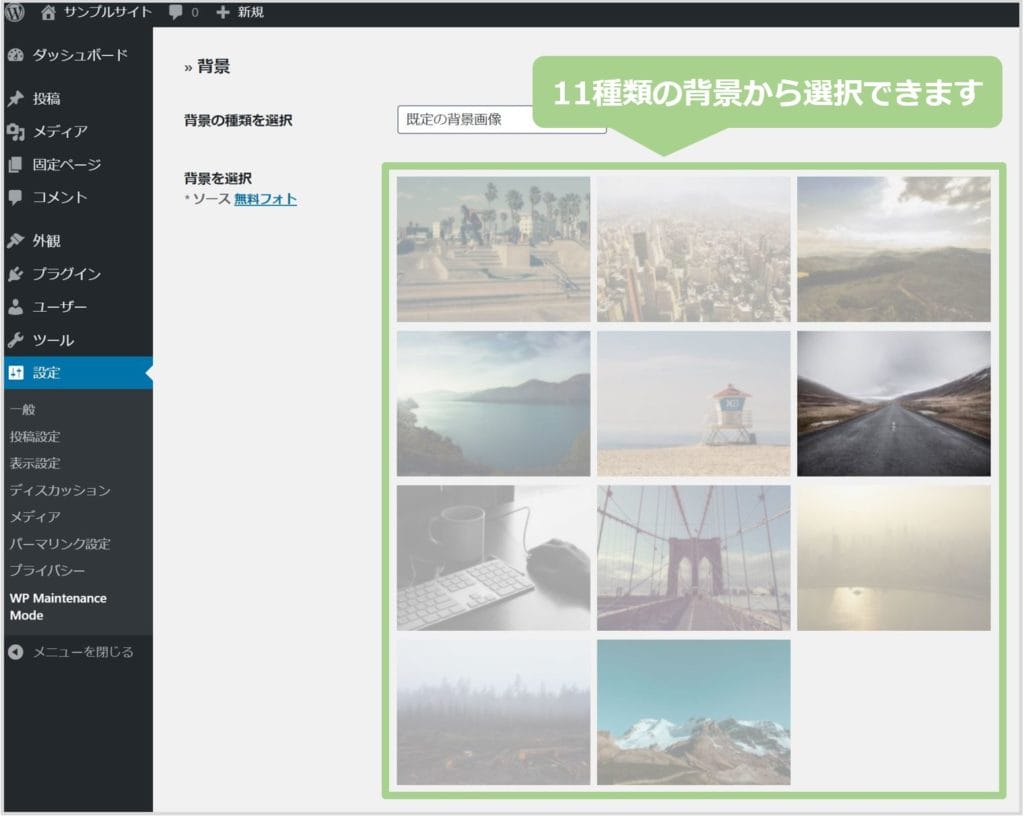The height and width of the screenshot is (816, 1024).
Task: Click the comment count icon in admin bar
Action: pyautogui.click(x=176, y=13)
